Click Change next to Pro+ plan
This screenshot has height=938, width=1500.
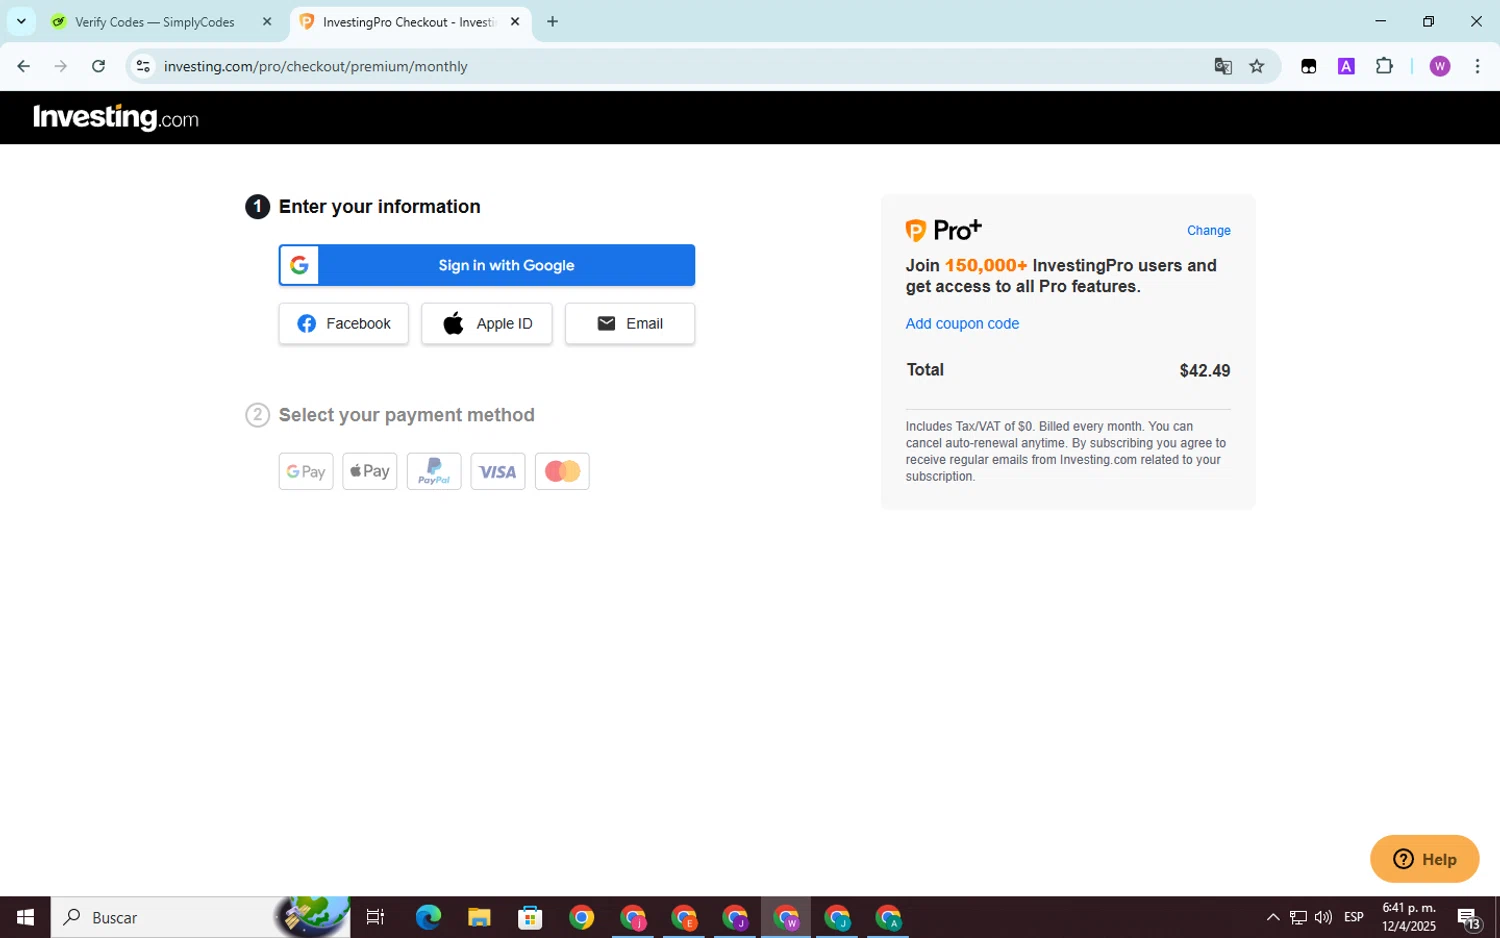(1208, 230)
